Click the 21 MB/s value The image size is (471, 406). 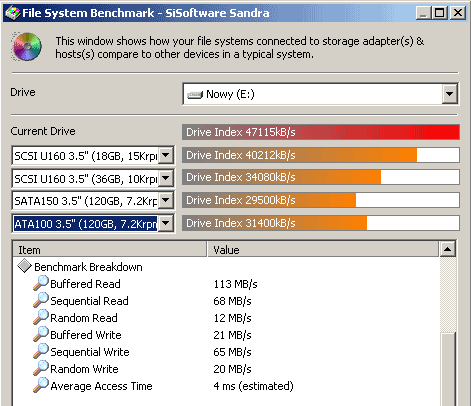point(232,335)
